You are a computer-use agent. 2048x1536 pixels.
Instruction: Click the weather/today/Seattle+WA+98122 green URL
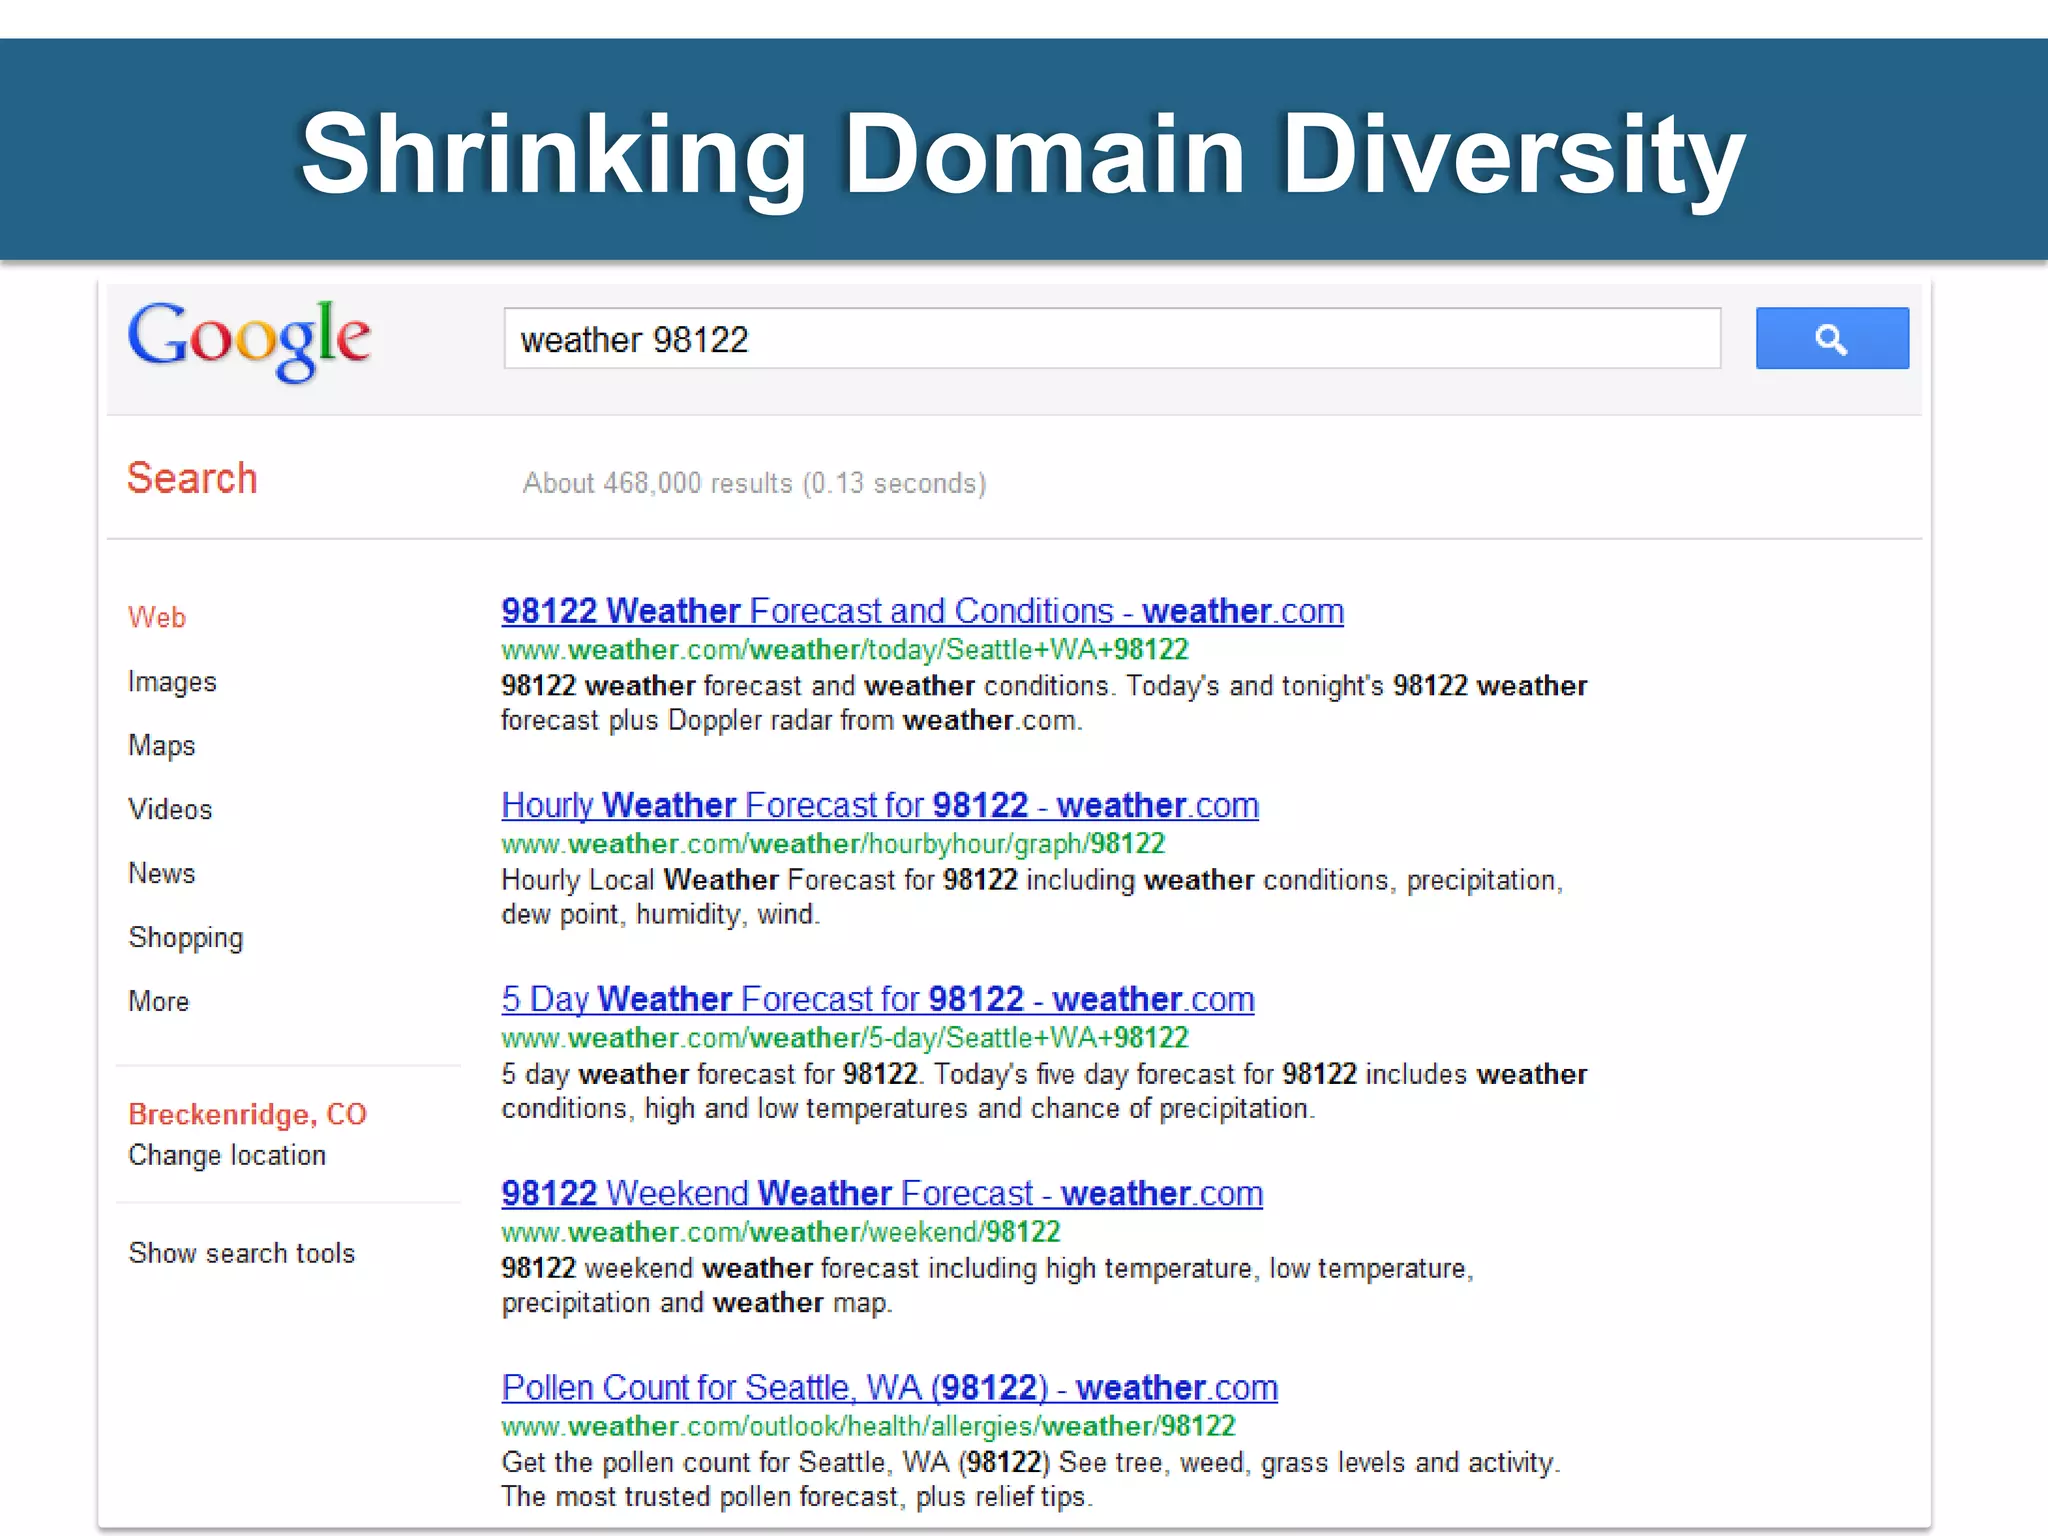coord(845,650)
